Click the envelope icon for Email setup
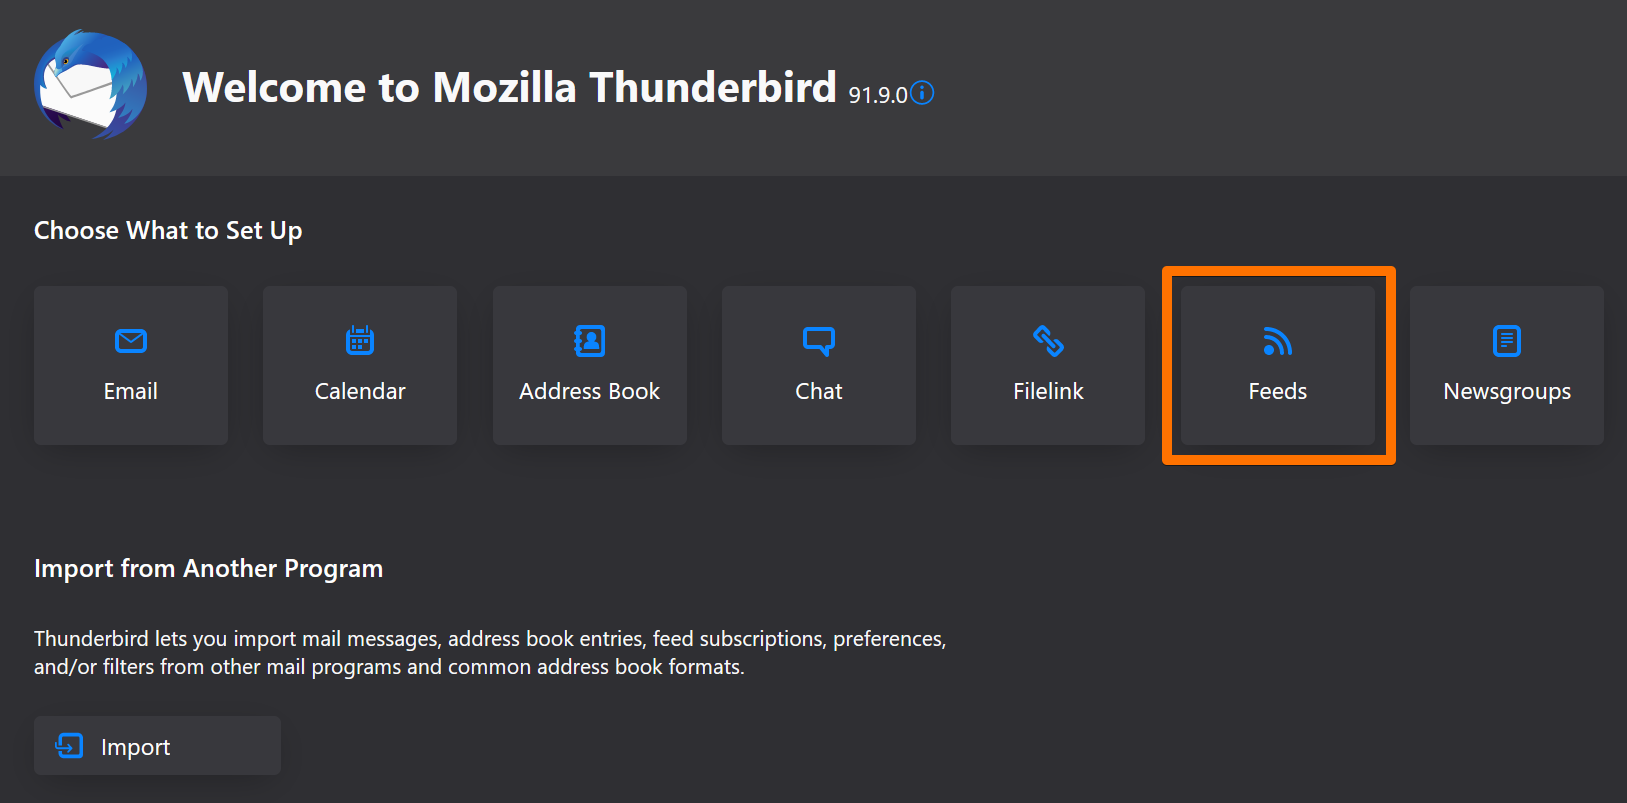The height and width of the screenshot is (803, 1627). pos(131,341)
